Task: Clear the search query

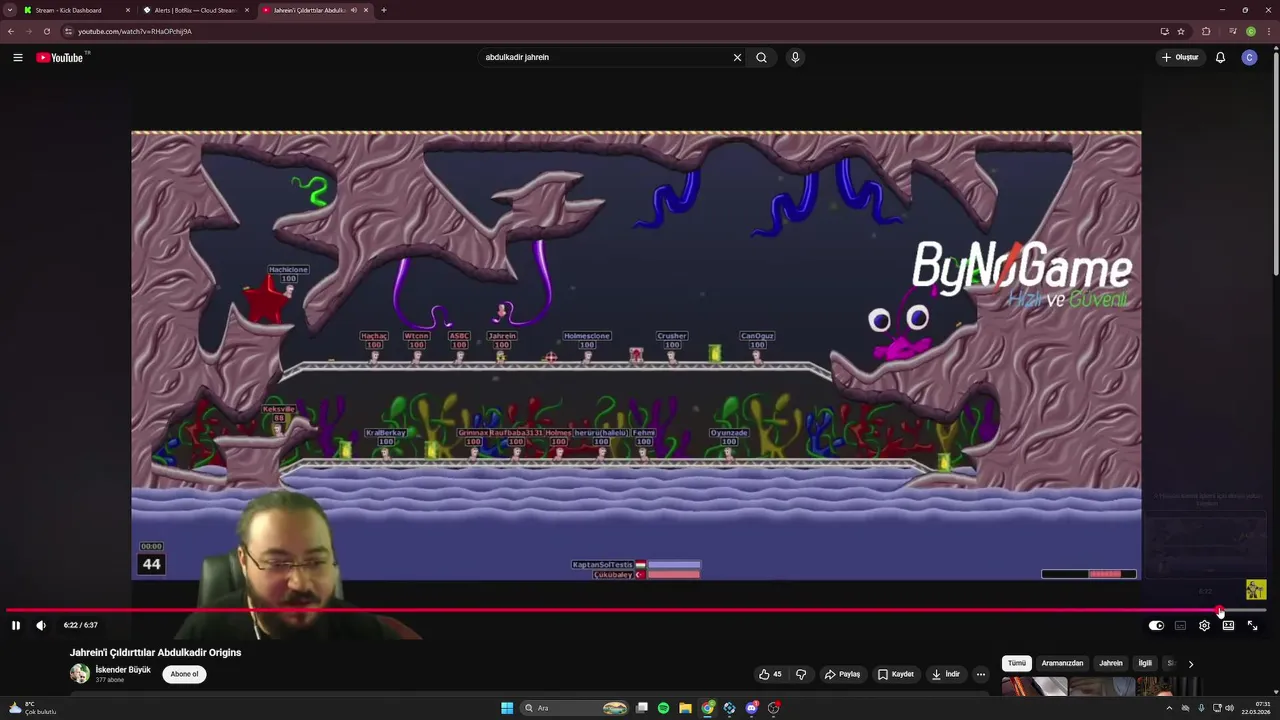Action: pyautogui.click(x=737, y=57)
